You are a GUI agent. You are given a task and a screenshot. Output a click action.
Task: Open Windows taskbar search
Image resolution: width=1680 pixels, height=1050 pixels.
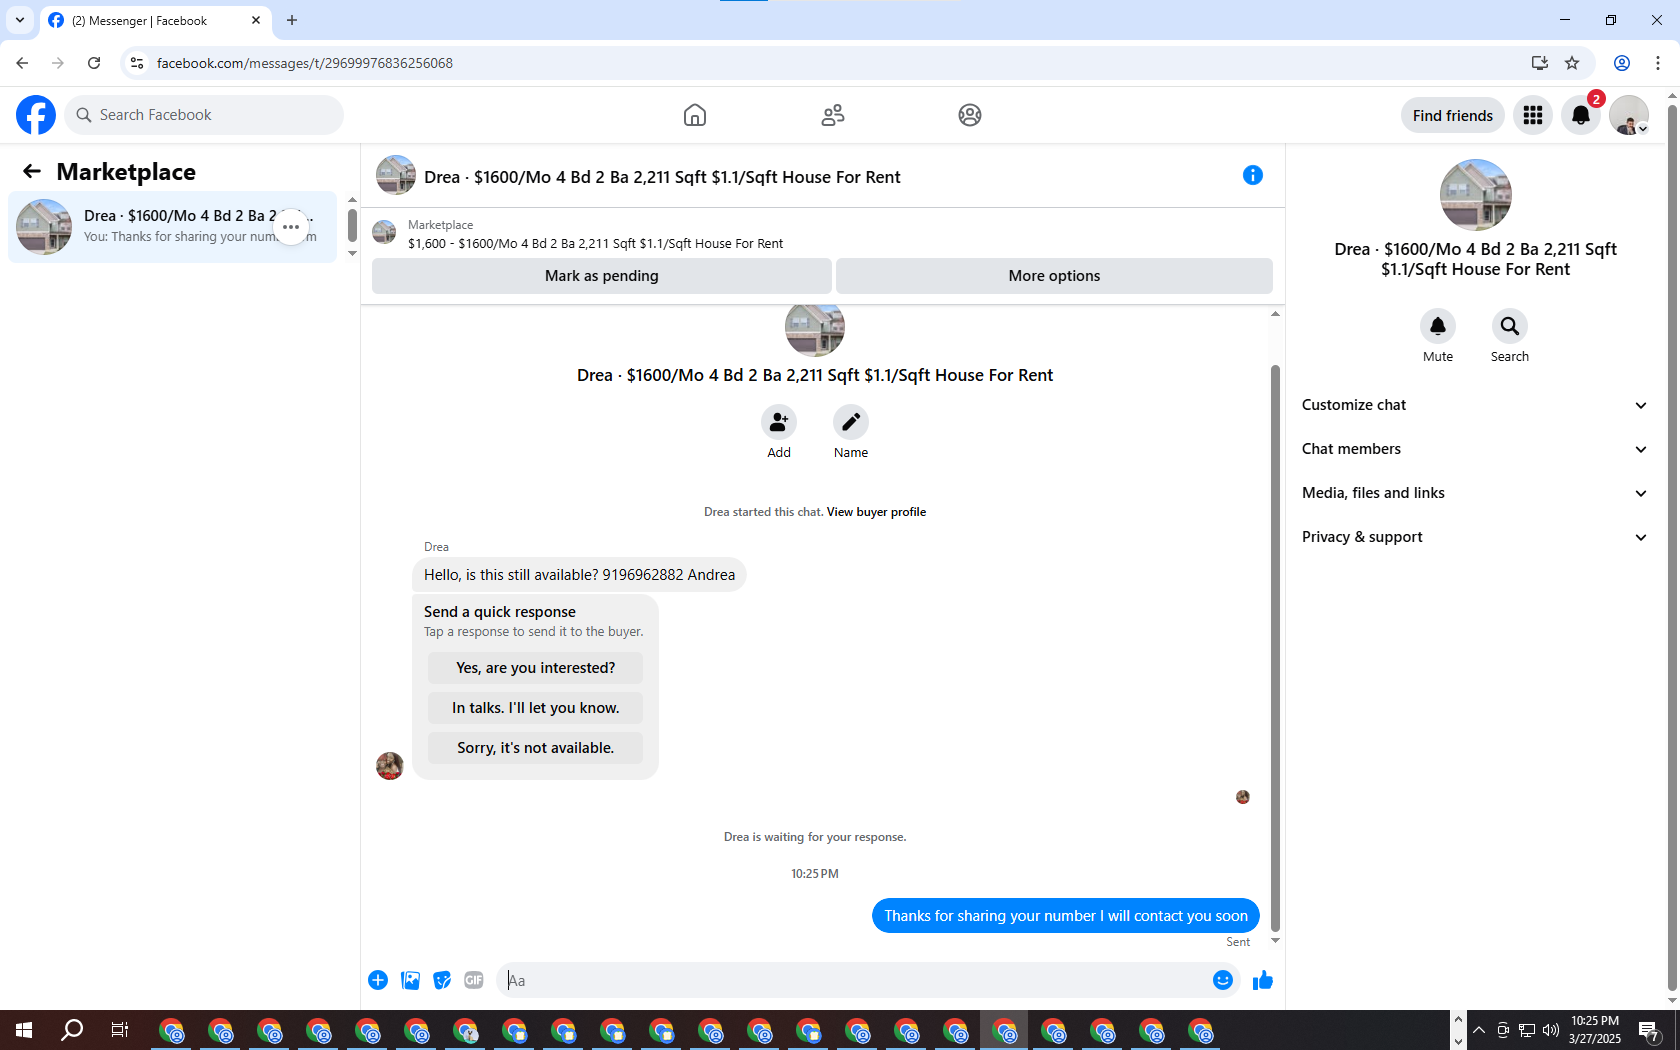(x=72, y=1030)
